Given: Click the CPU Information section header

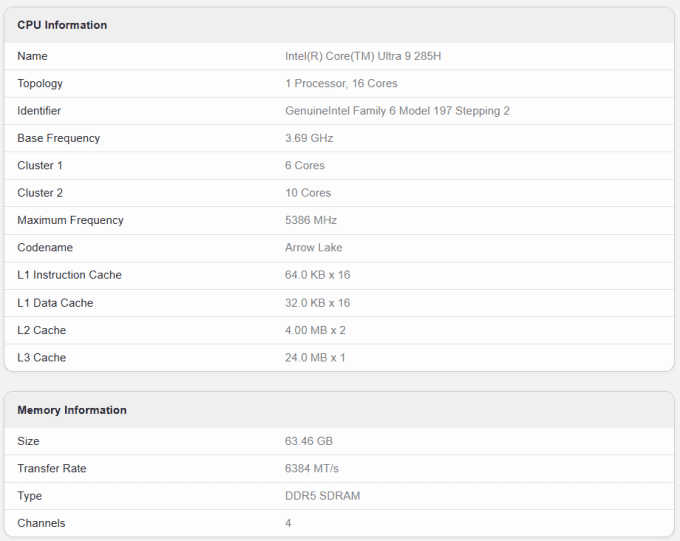Looking at the screenshot, I should pyautogui.click(x=62, y=25).
